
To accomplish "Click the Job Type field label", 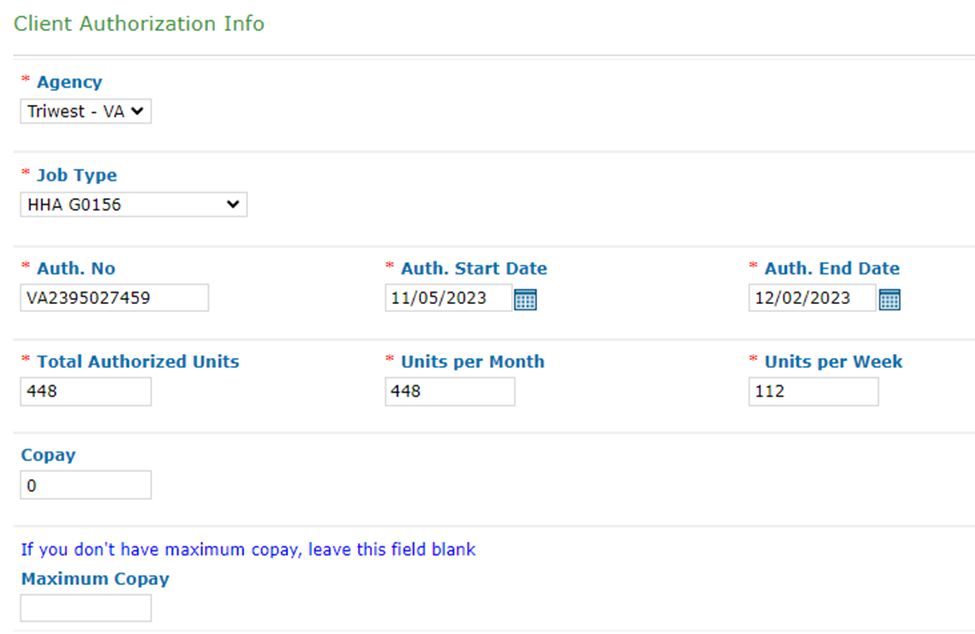I will tap(76, 175).
